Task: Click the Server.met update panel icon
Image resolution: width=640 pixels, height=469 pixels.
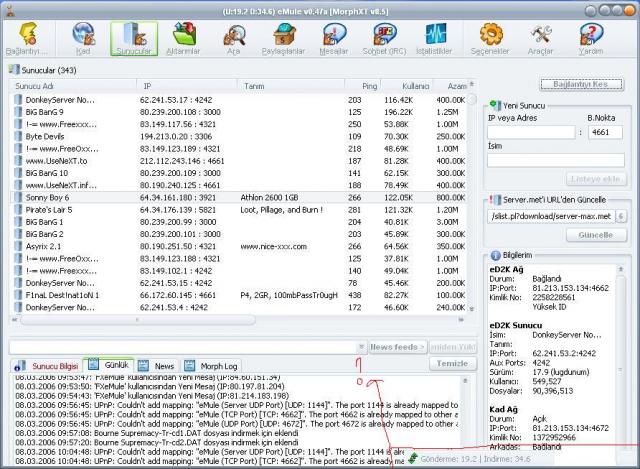Action: pyautogui.click(x=495, y=200)
